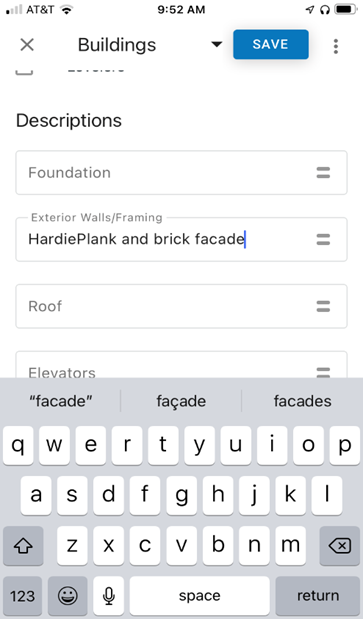Choose the "facades" autocomplete suggestion

(x=303, y=401)
